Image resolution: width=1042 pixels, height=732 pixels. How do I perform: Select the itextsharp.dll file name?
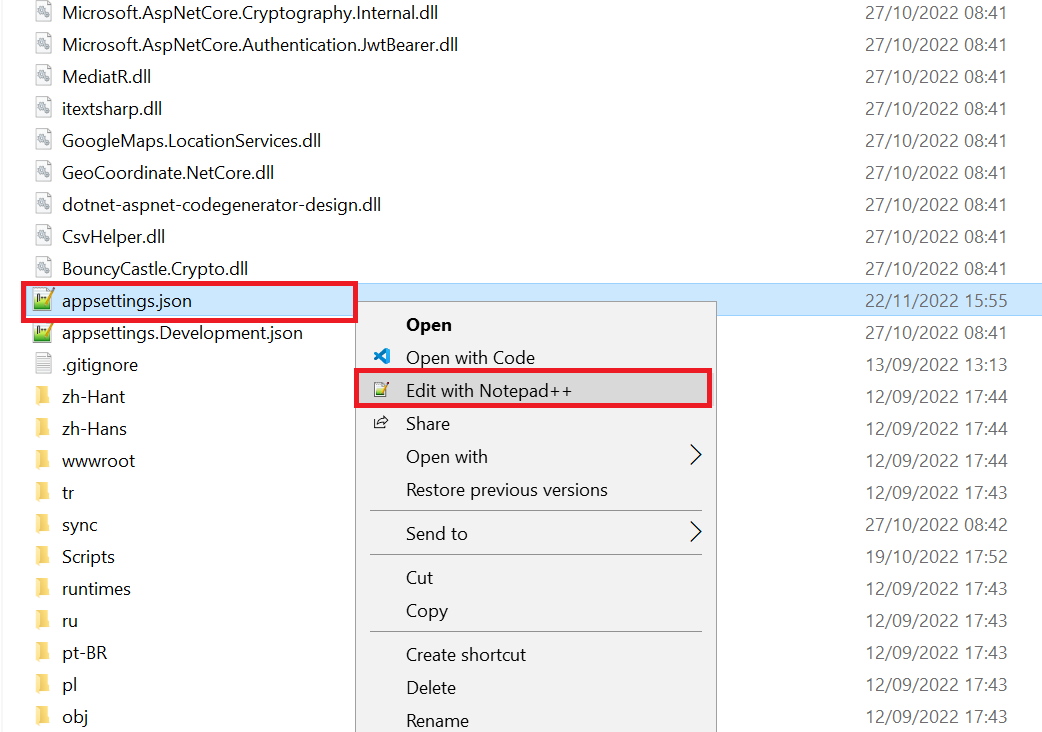point(112,108)
